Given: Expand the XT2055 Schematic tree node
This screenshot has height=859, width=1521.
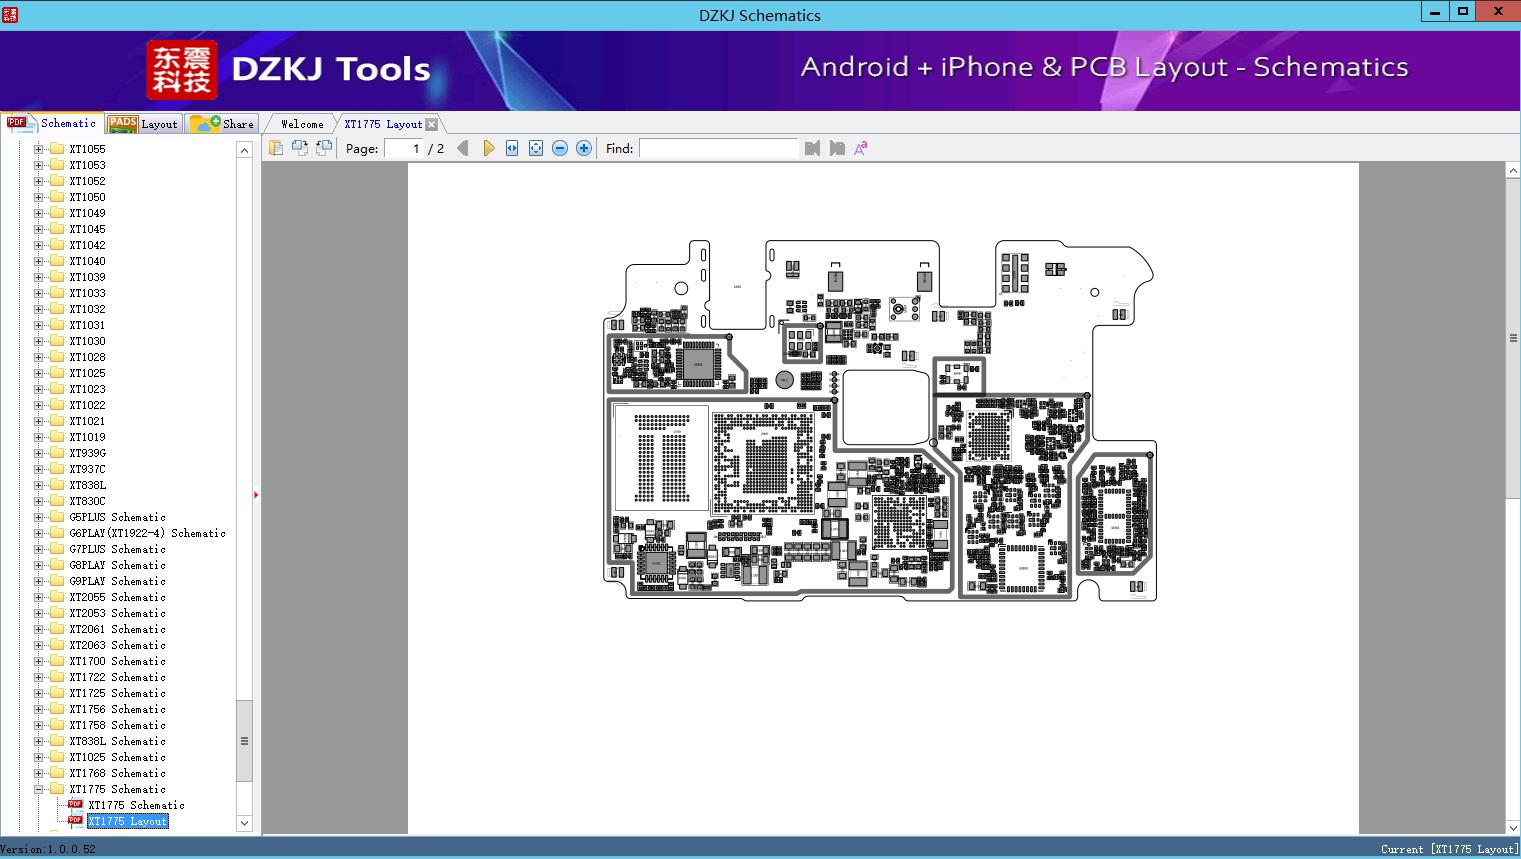Looking at the screenshot, I should click(x=39, y=597).
